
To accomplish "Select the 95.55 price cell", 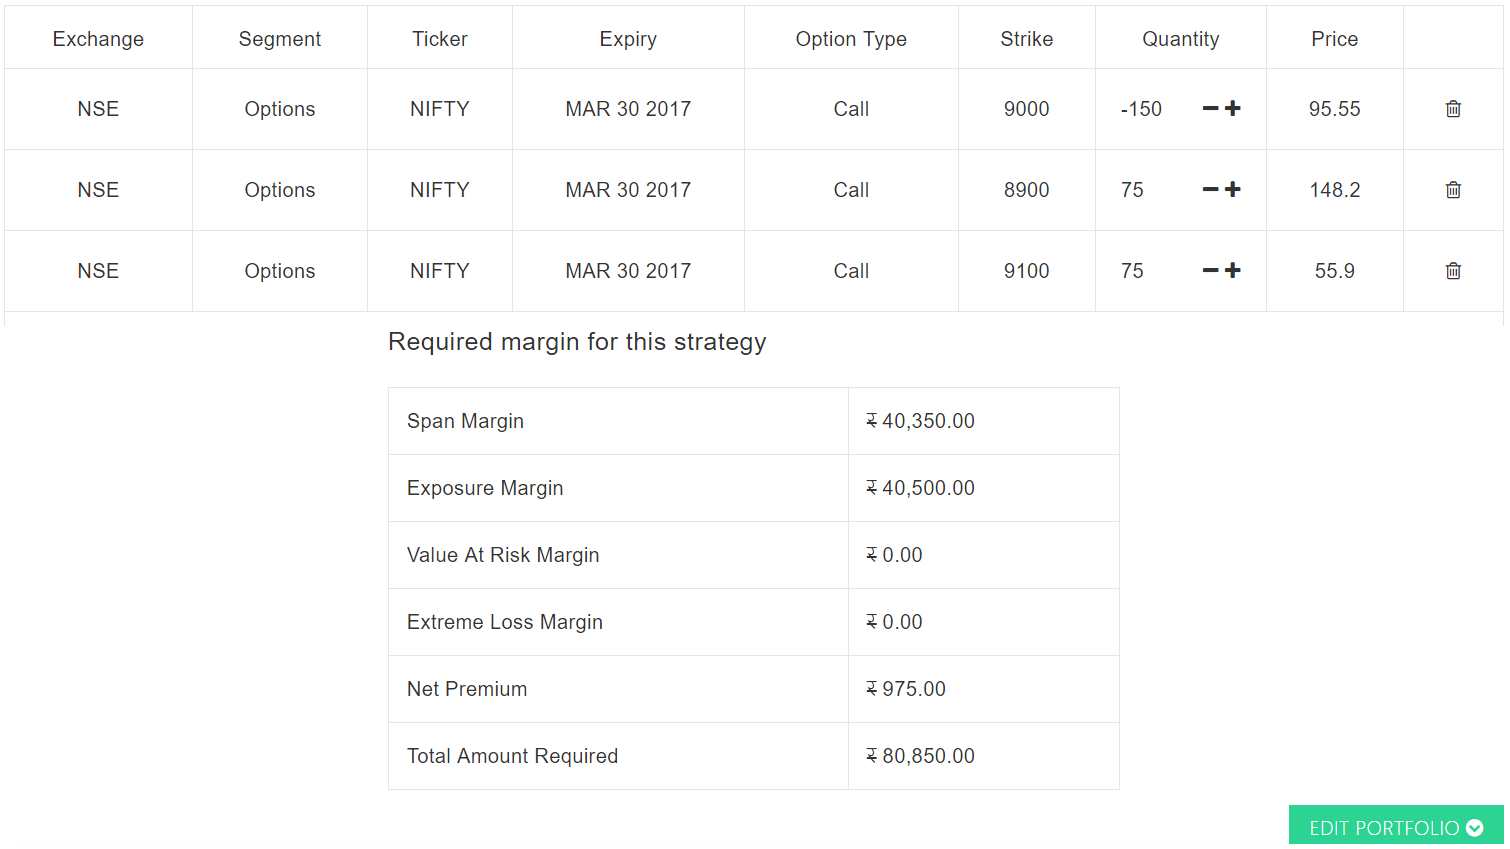I will [x=1334, y=109].
